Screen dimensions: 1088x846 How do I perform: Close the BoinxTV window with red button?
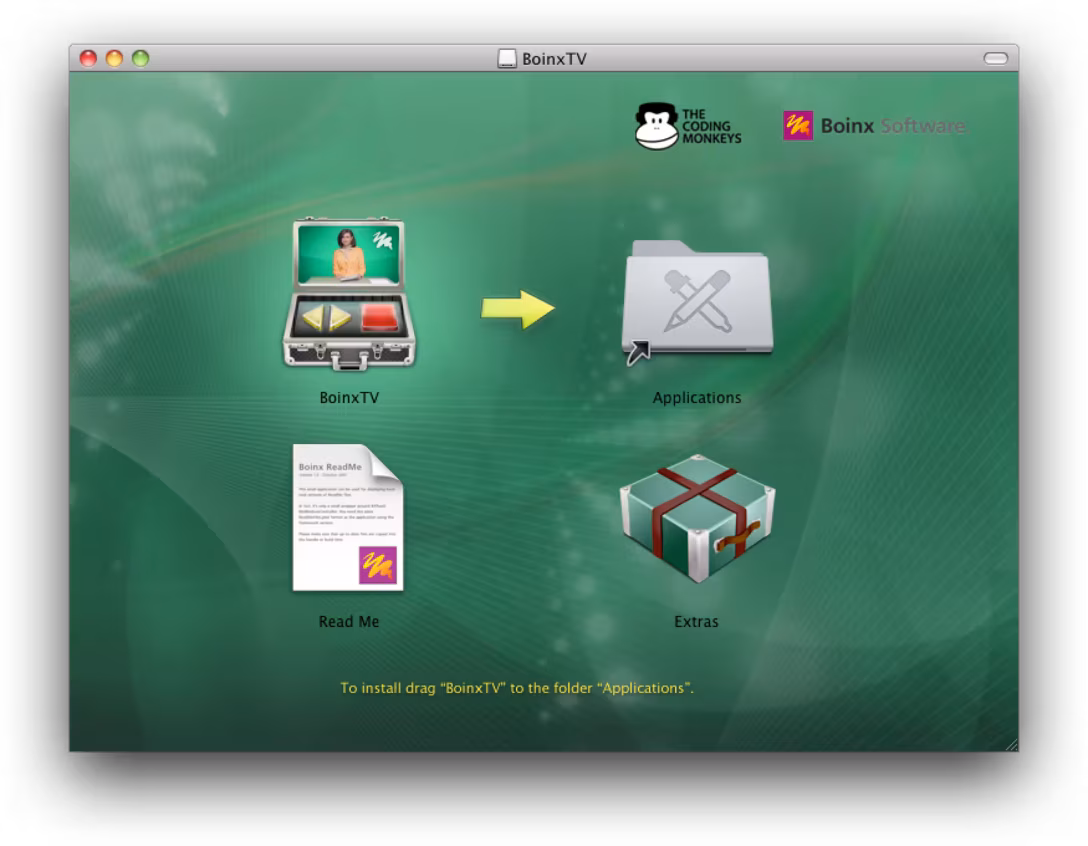pos(88,58)
